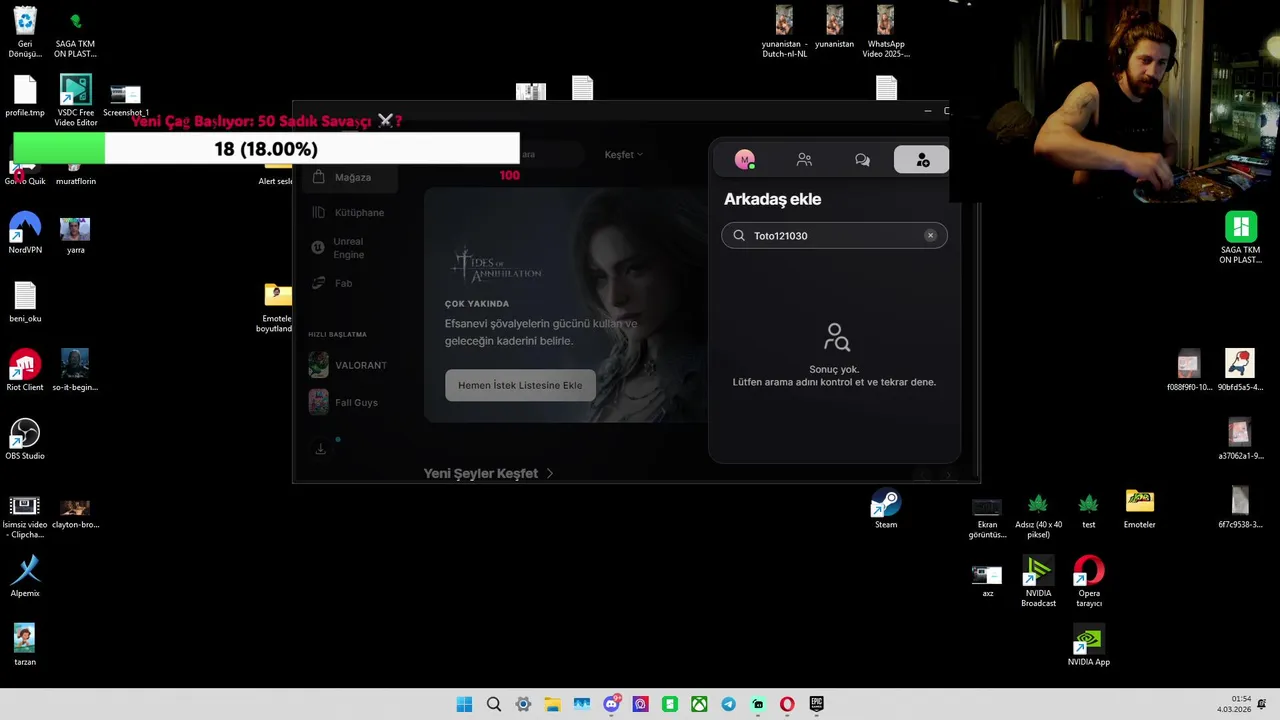Open Riot Client desktop shortcut

point(25,370)
